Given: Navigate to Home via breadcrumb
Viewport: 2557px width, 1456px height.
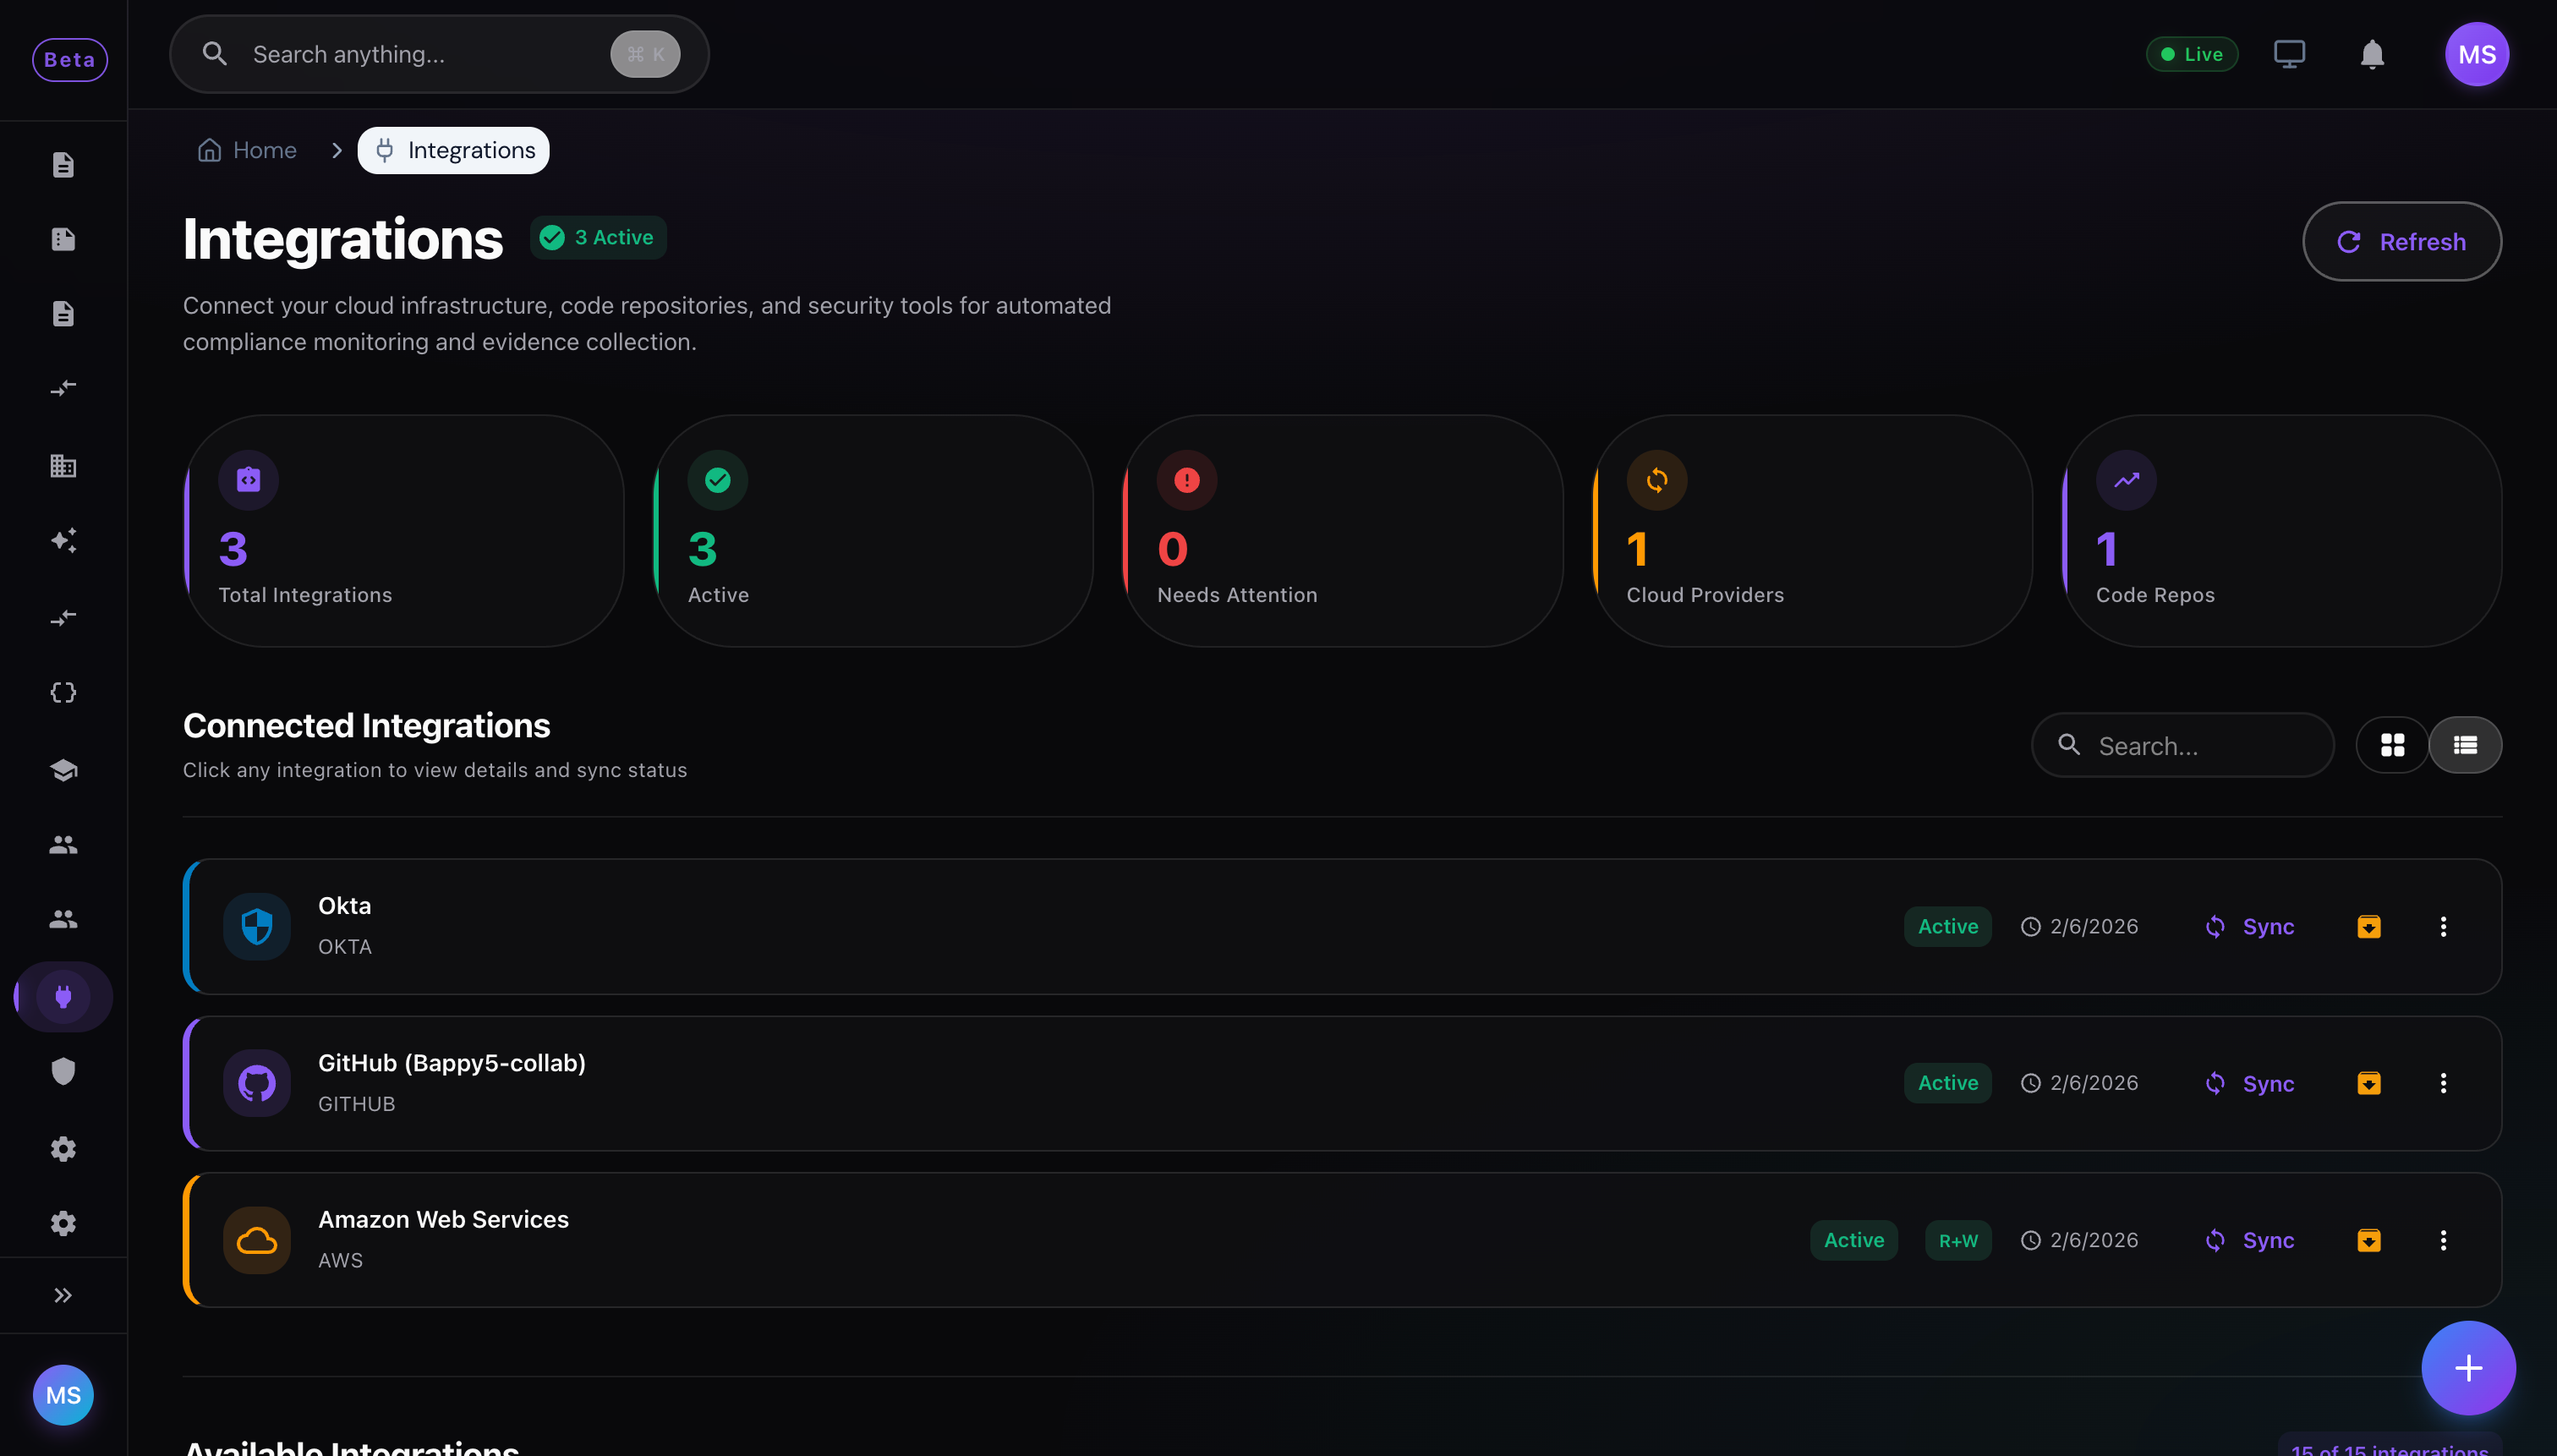Looking at the screenshot, I should (x=246, y=149).
